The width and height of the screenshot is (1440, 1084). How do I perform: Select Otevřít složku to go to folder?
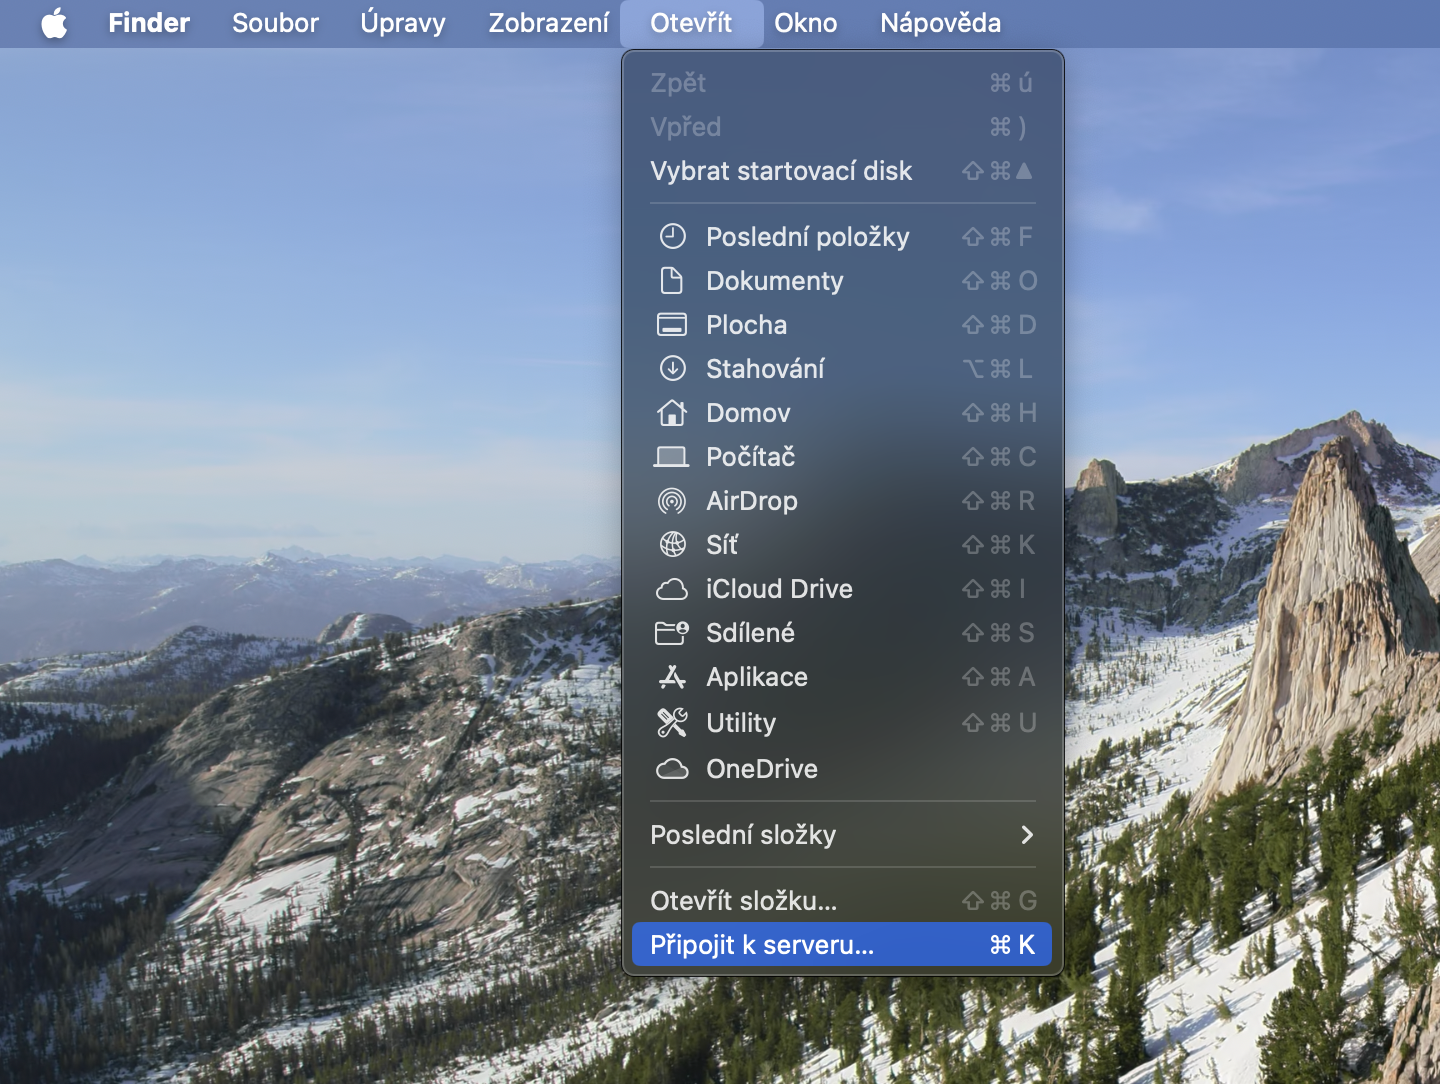744,900
